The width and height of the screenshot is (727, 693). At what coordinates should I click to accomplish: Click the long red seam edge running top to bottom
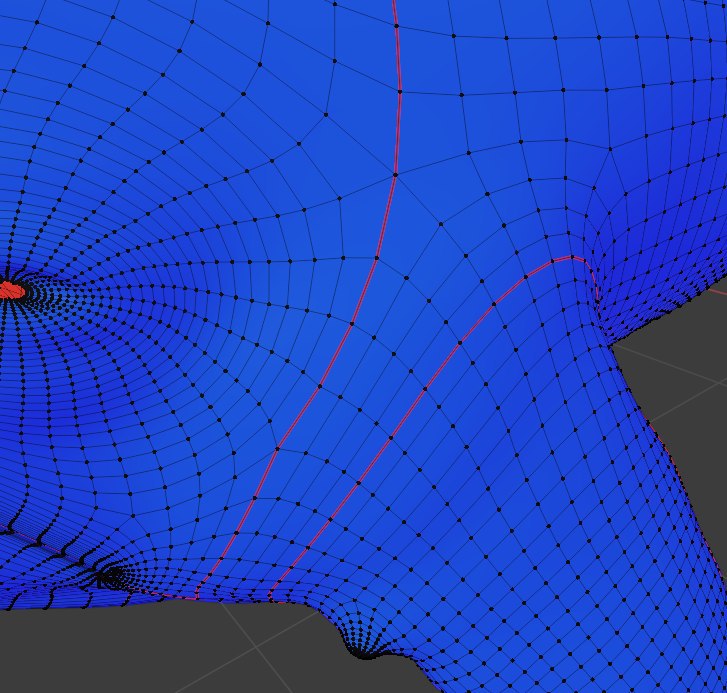[x=352, y=323]
